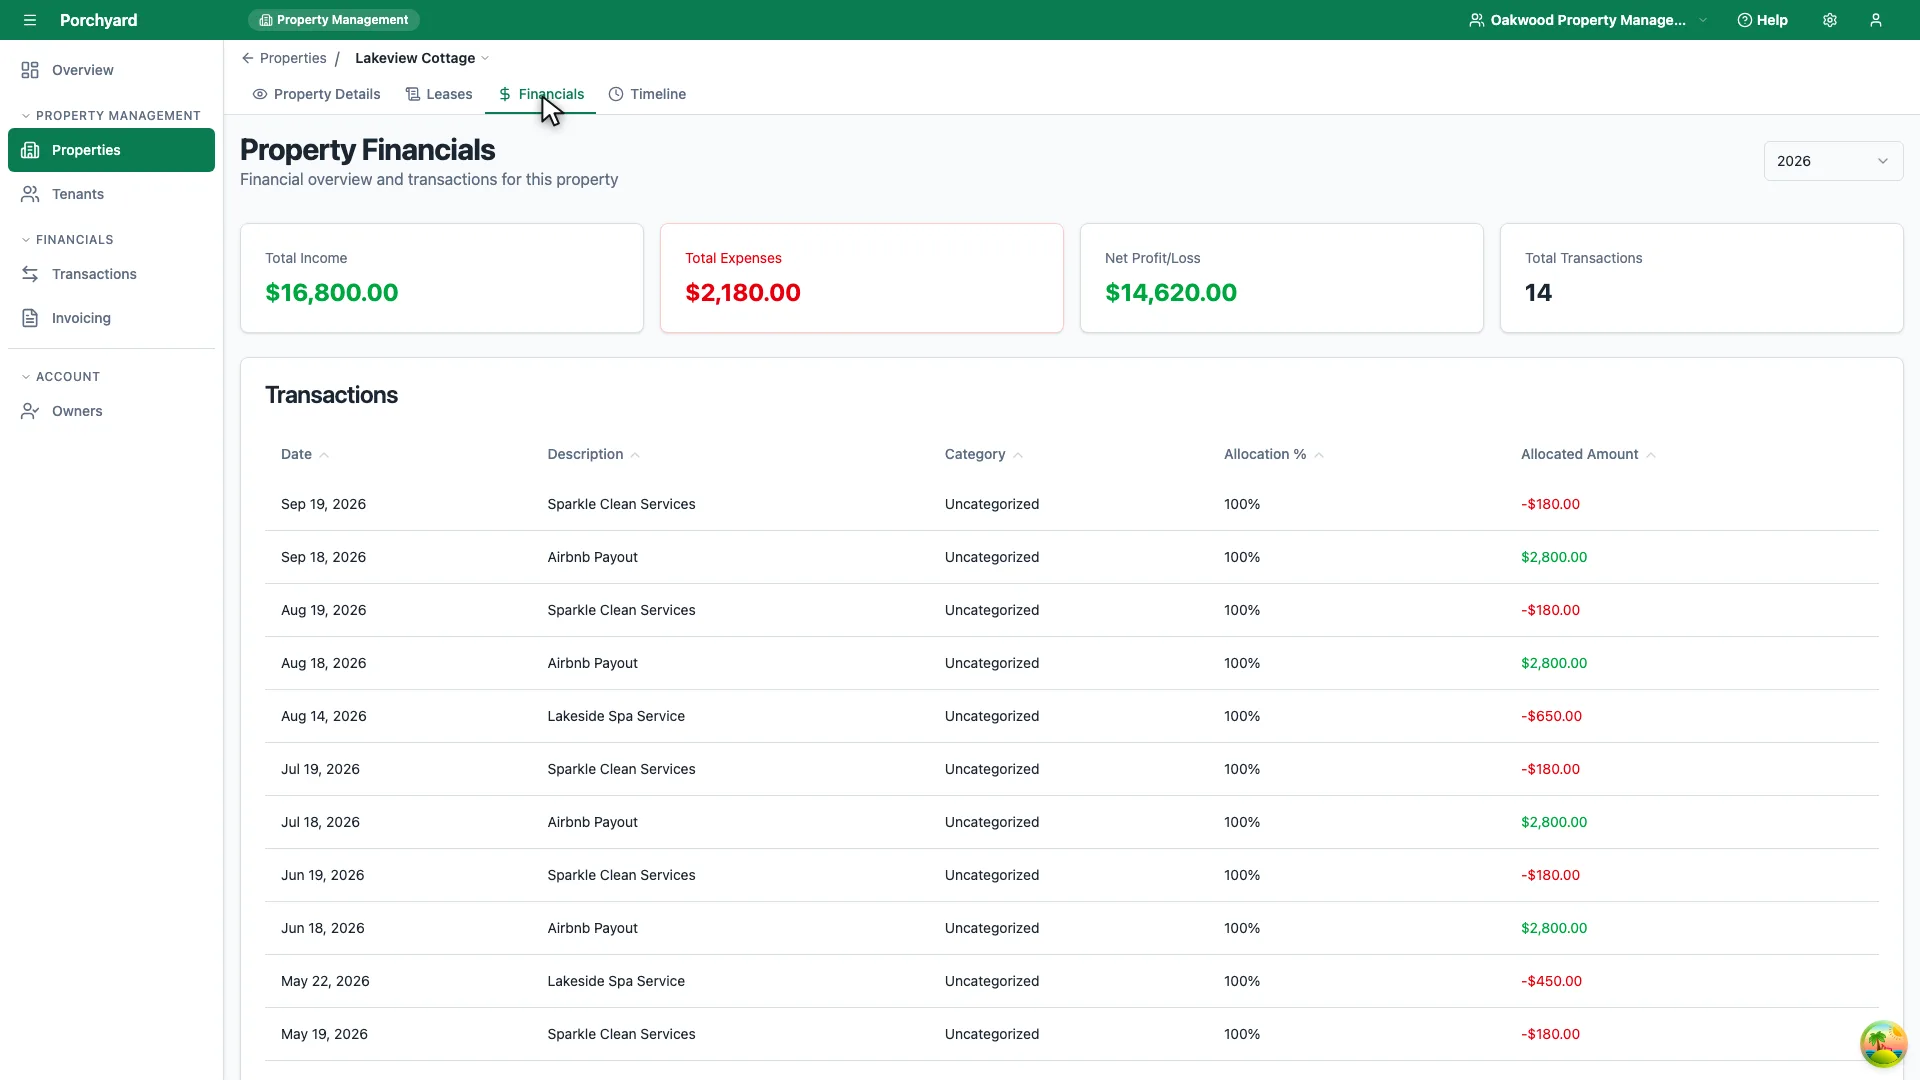Viewport: 1920px width, 1080px height.
Task: Click the Owners person-check icon
Action: click(30, 411)
